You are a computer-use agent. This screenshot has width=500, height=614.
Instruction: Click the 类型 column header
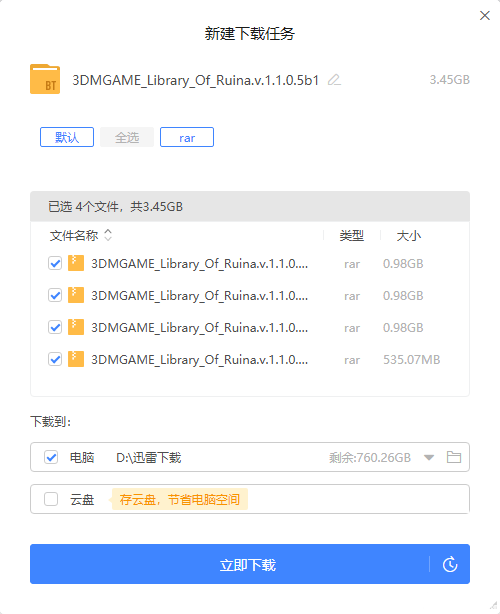click(x=352, y=236)
